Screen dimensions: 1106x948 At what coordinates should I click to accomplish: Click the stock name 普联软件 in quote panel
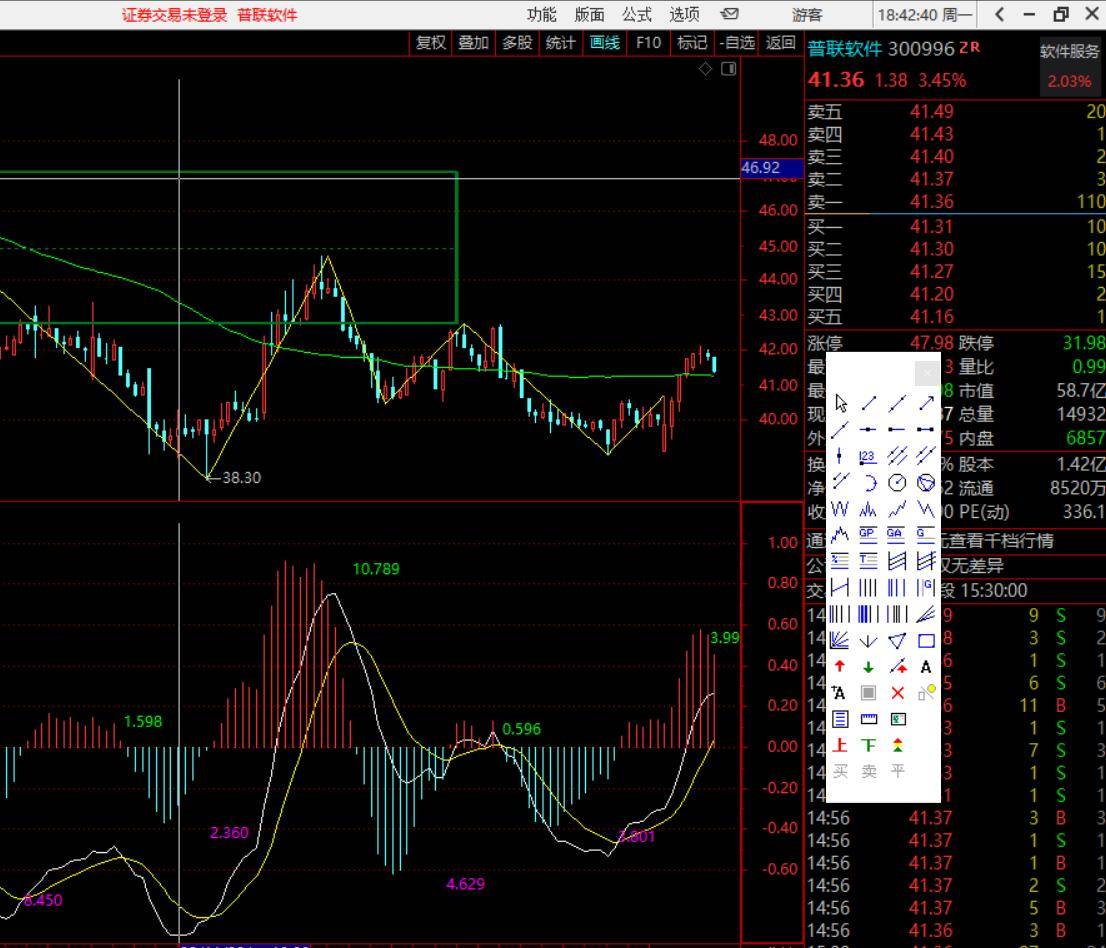click(x=844, y=49)
